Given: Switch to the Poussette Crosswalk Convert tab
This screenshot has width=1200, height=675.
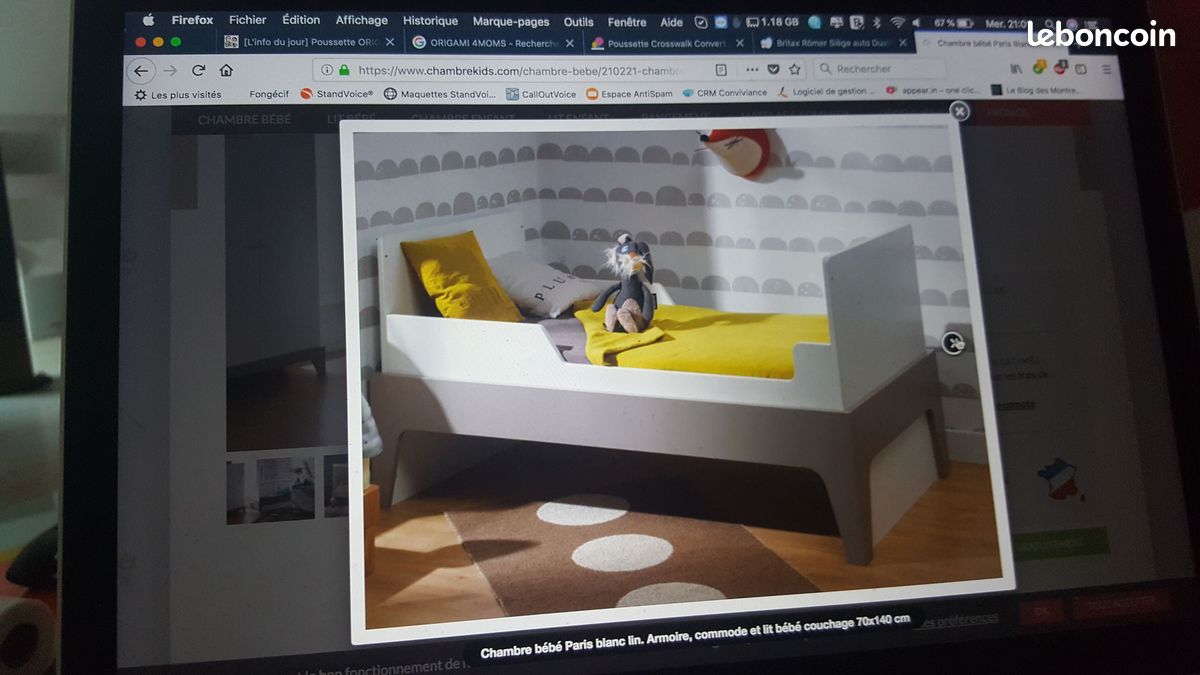Looking at the screenshot, I should [667, 43].
